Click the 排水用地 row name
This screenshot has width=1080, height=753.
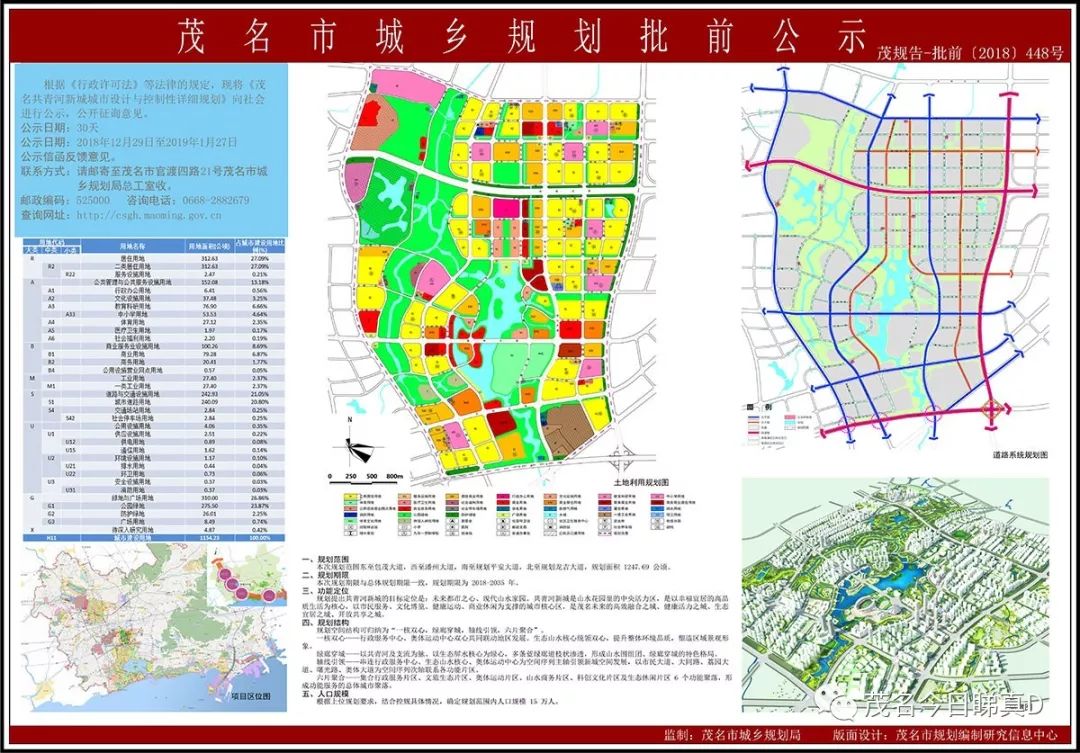[132, 466]
